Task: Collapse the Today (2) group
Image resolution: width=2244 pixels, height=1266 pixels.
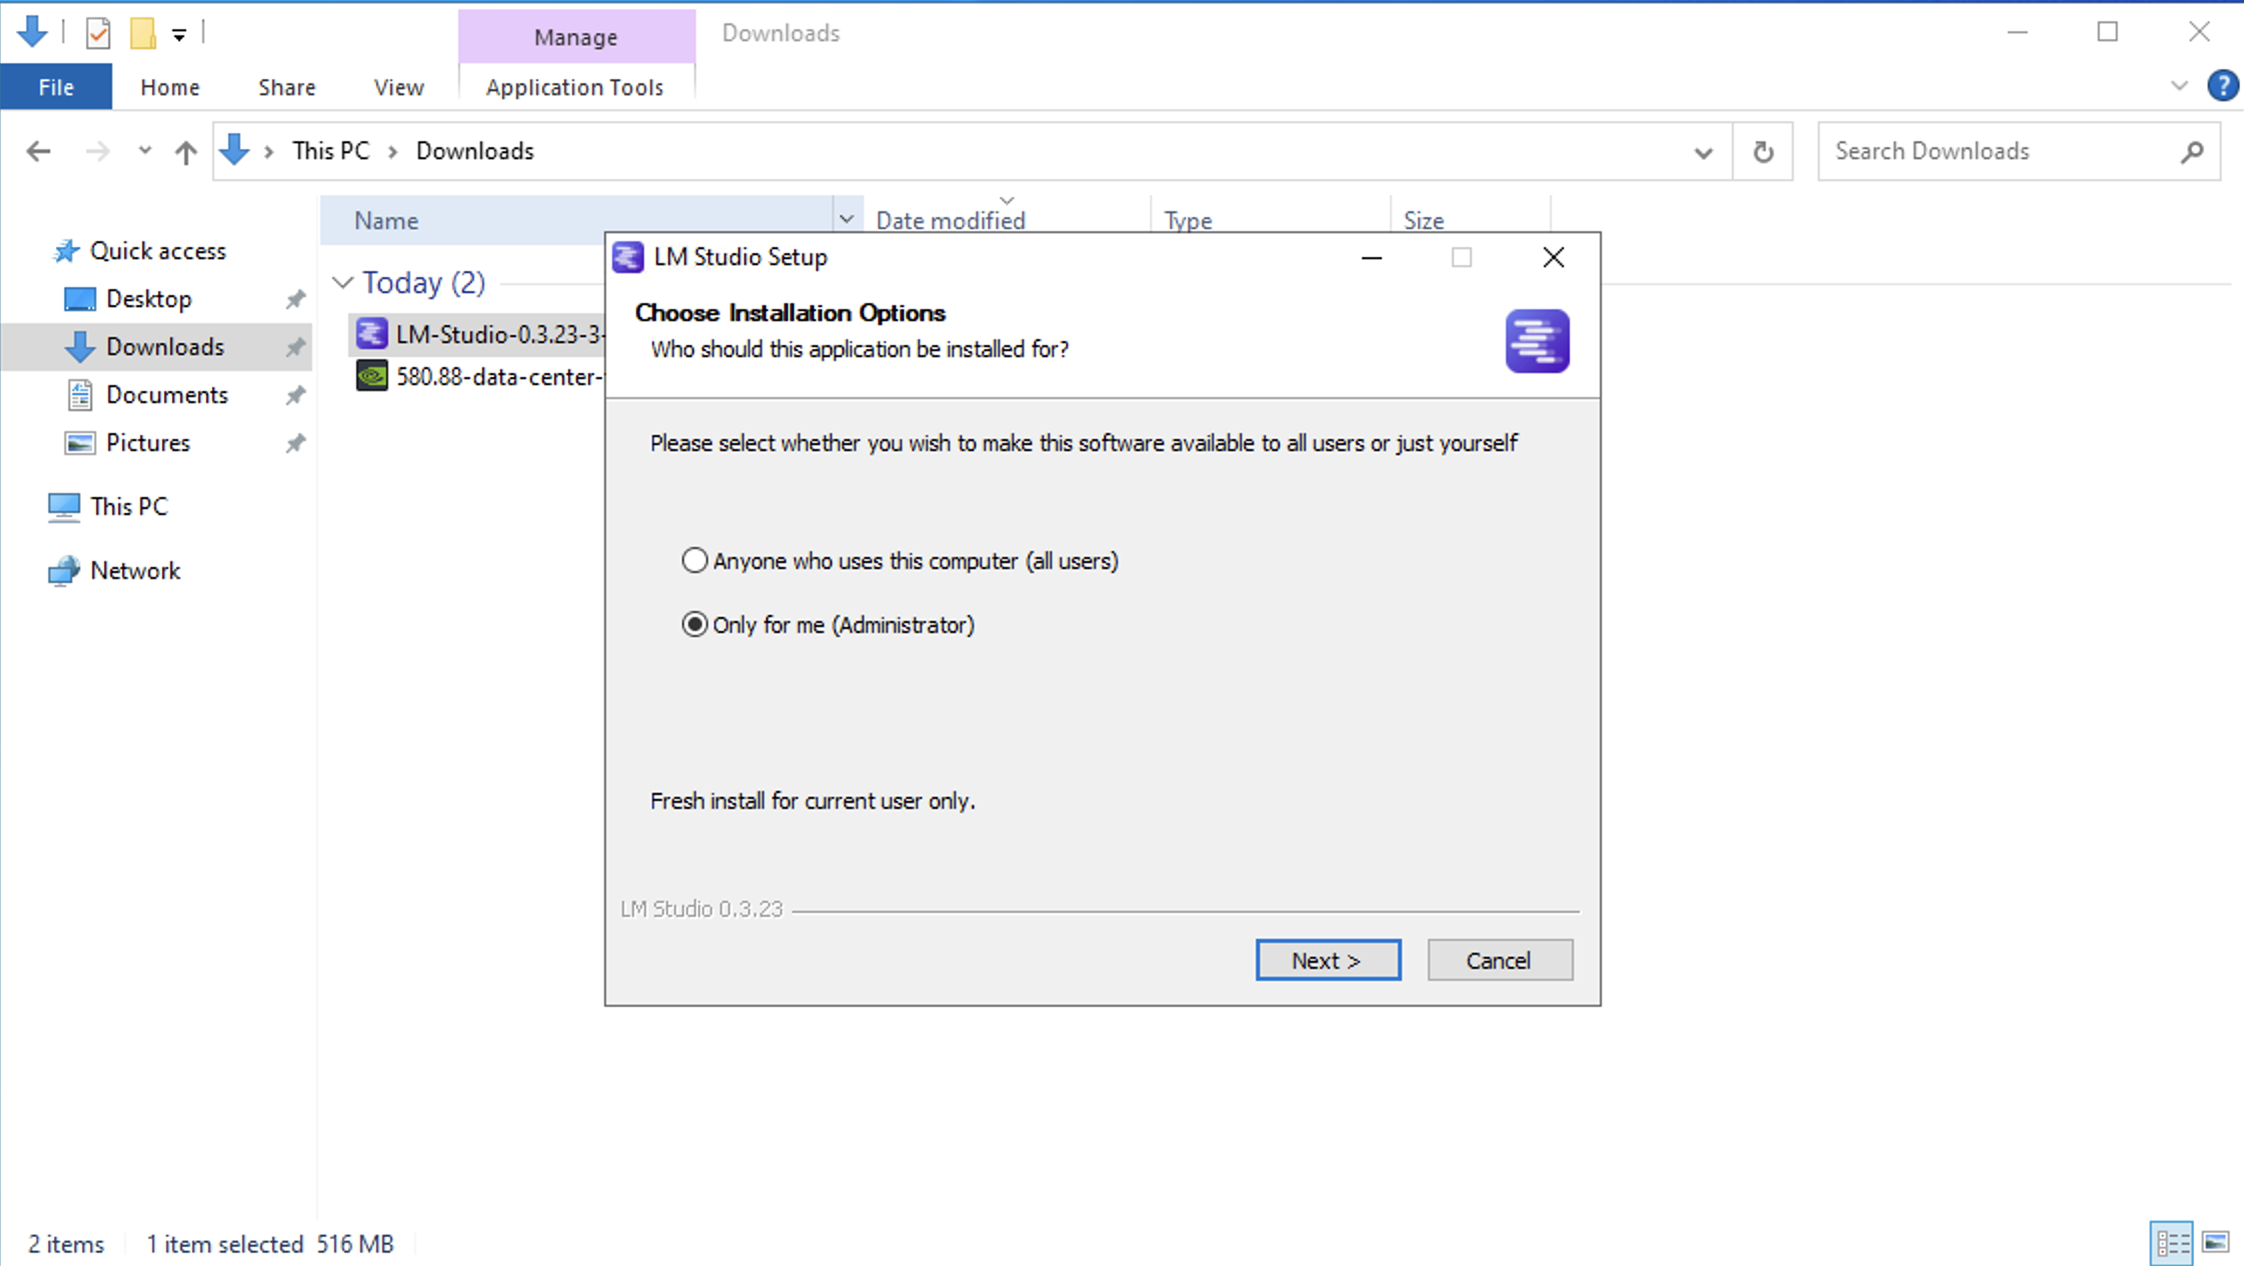Action: click(x=343, y=283)
